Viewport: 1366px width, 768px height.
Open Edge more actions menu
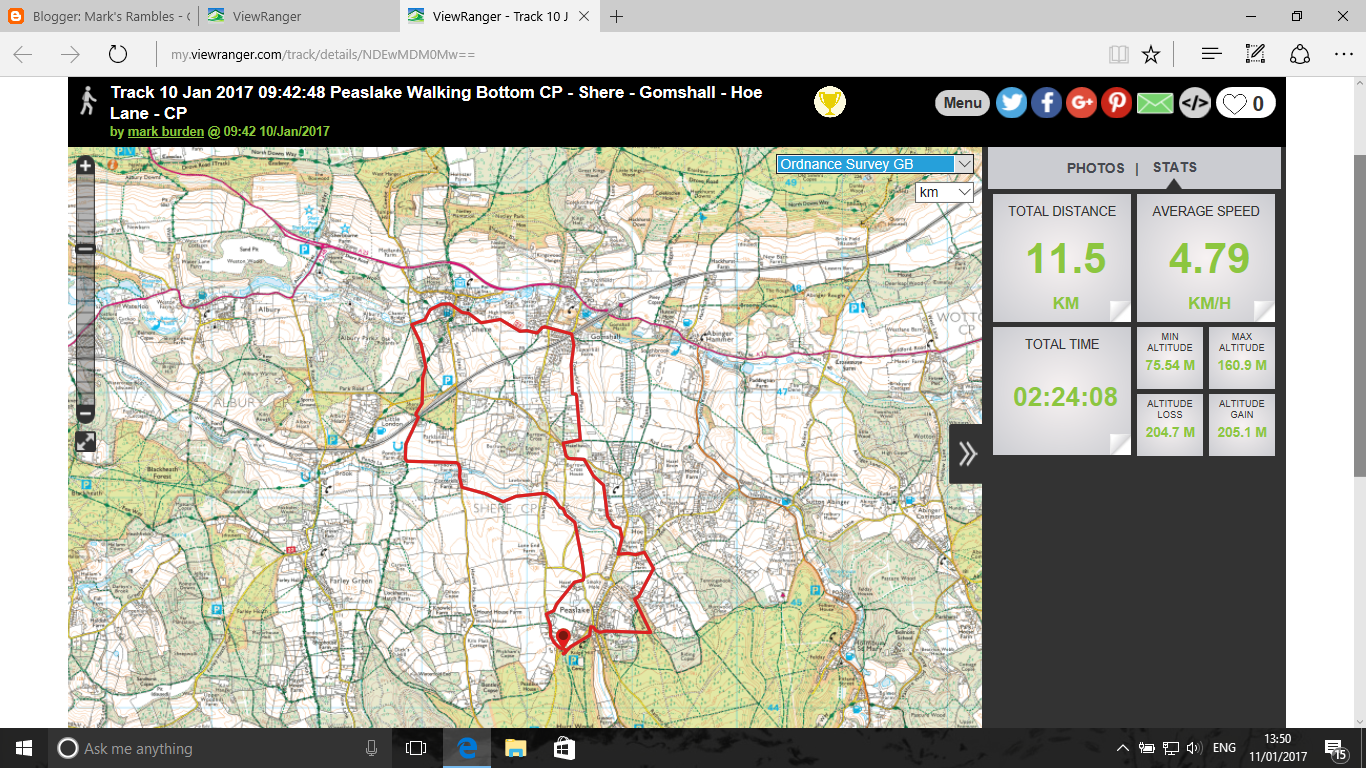tap(1343, 54)
